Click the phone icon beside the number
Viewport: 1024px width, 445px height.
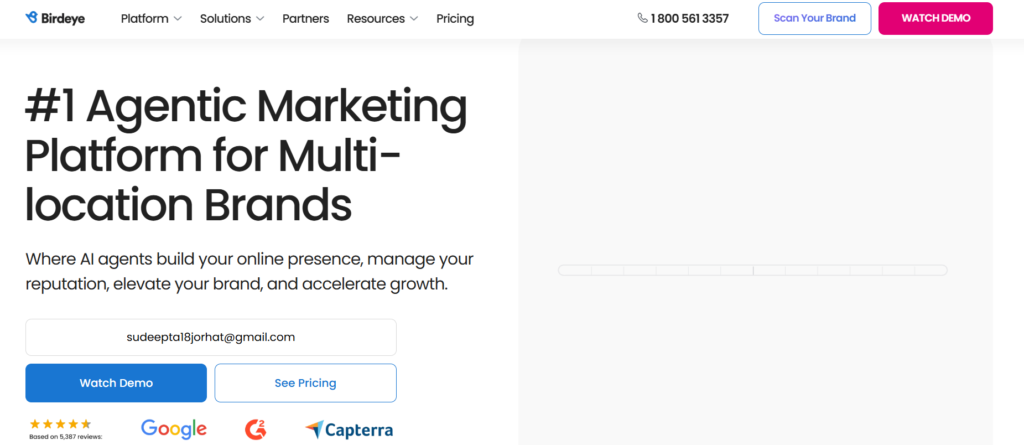[642, 18]
